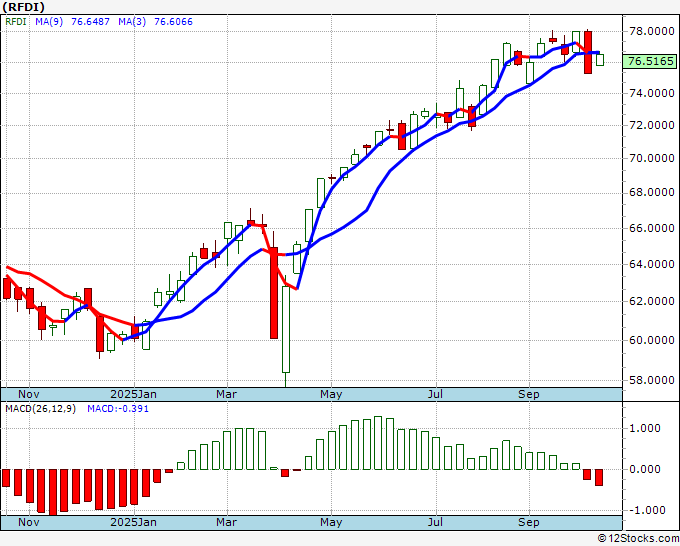Select the MA(3) value 76.6066

[x=173, y=21]
